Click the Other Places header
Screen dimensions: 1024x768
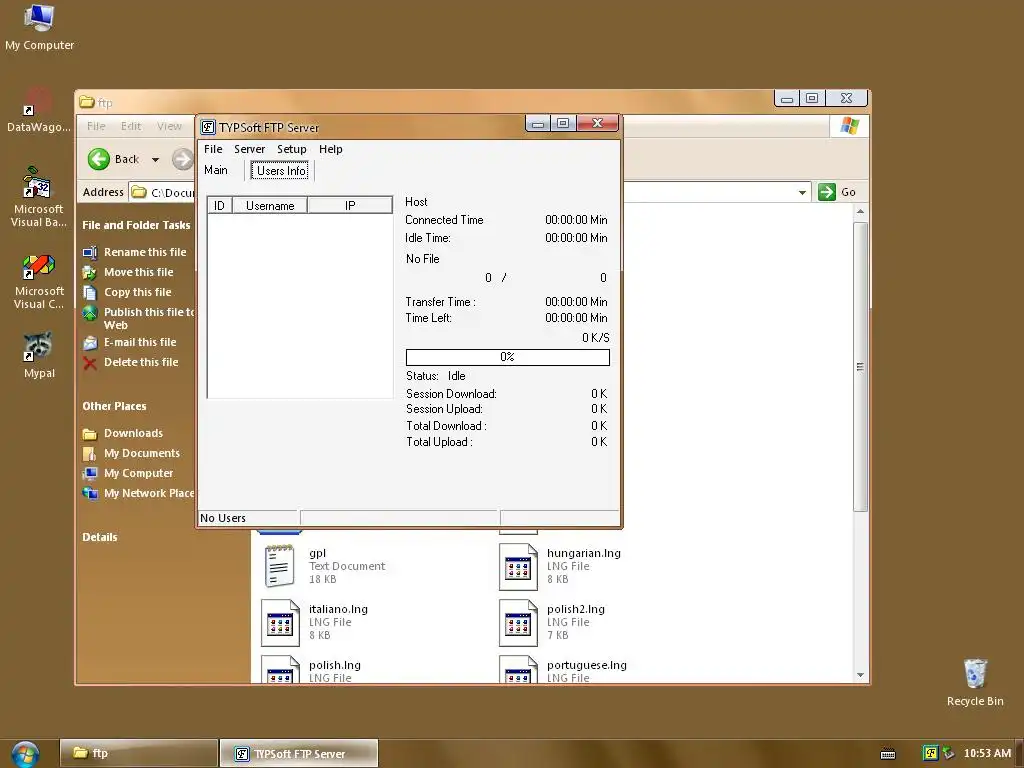pos(114,406)
